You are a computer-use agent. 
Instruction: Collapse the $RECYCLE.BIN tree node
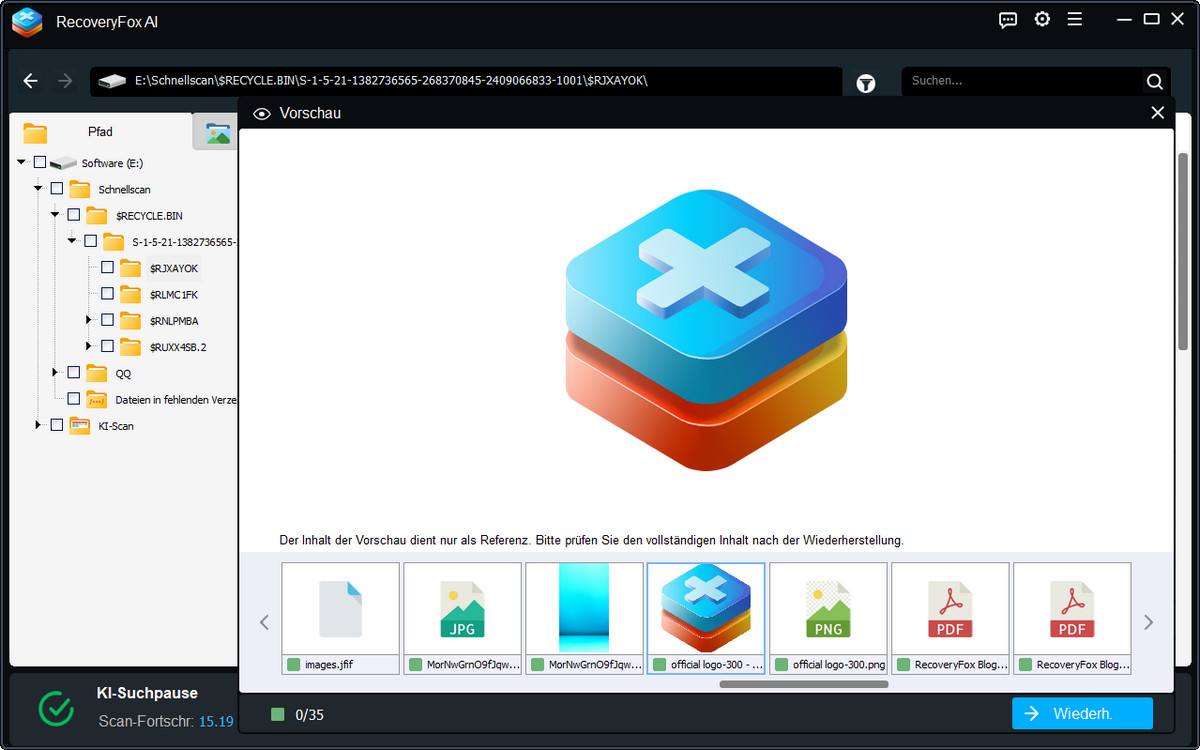[56, 215]
